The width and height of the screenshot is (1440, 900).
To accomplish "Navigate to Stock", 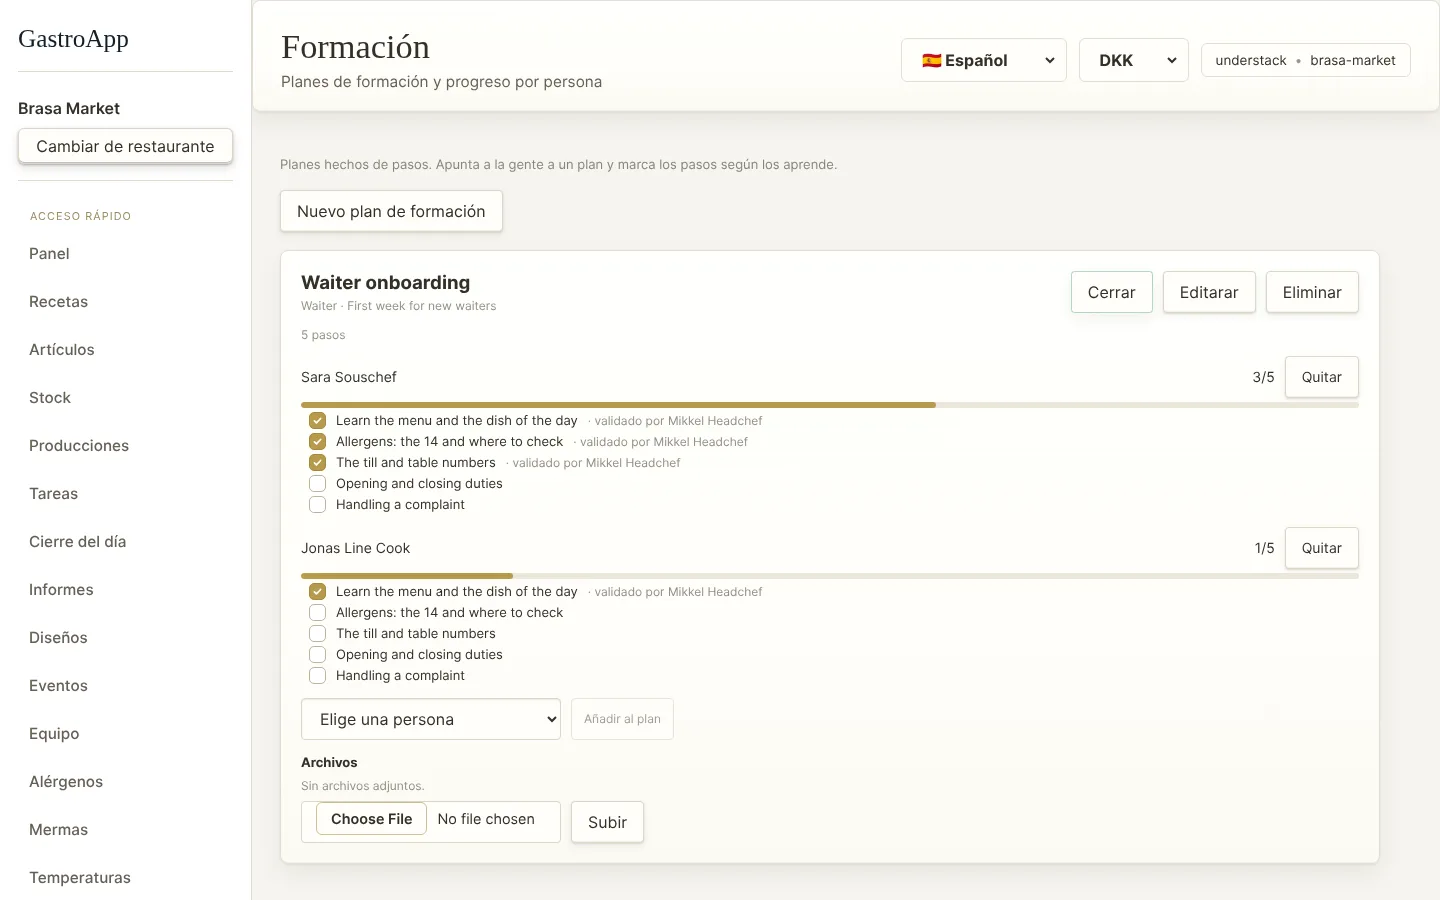I will pos(50,398).
